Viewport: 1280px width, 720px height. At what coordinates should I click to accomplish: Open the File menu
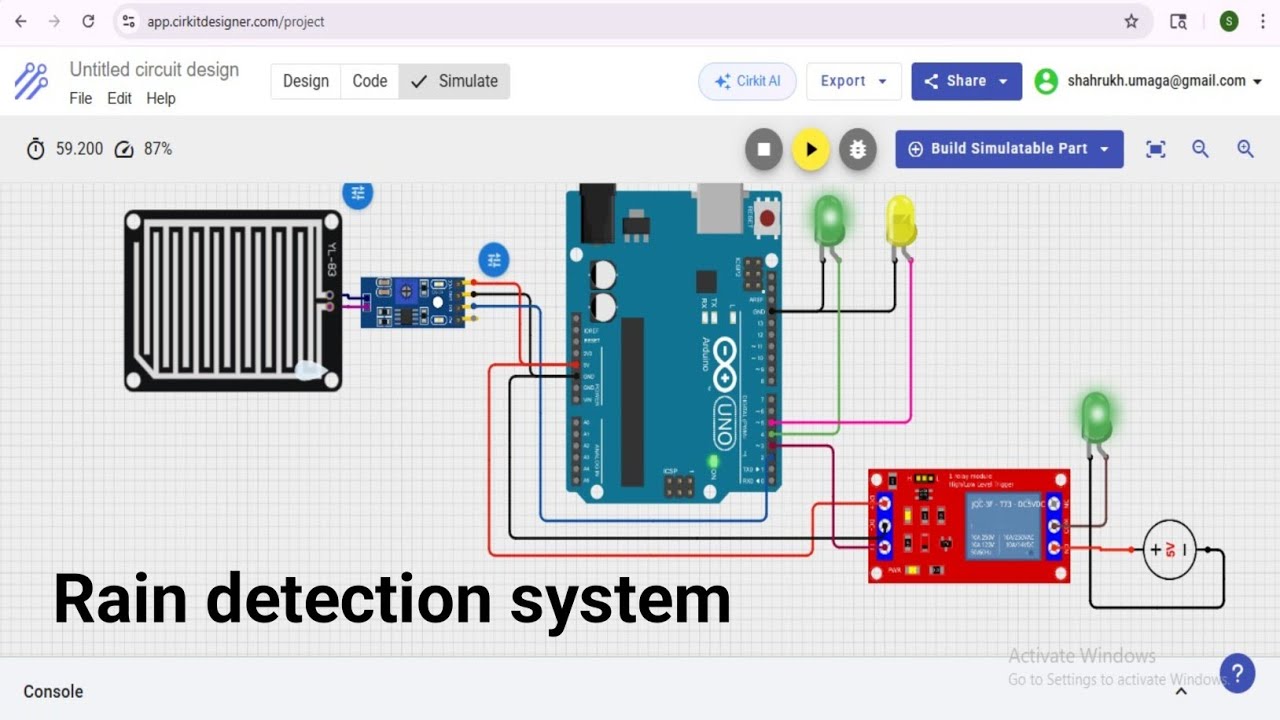click(80, 98)
